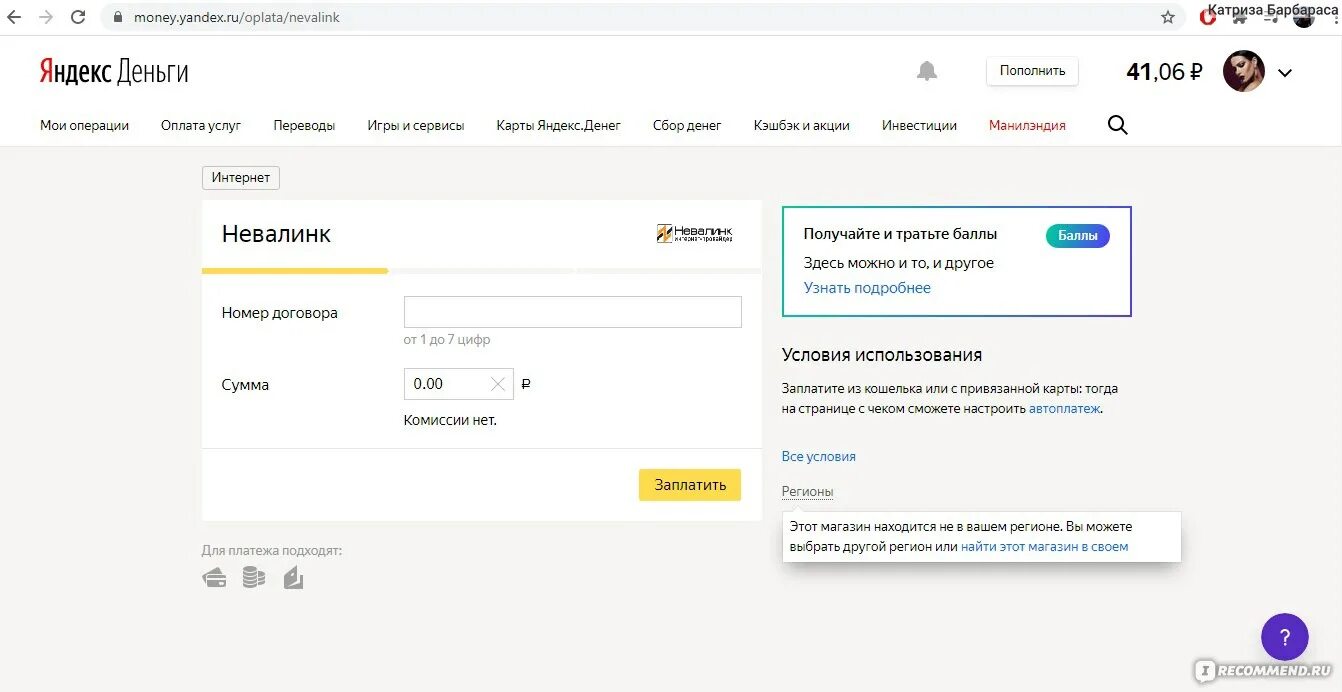
Task: Click the 41,06 ₽ balance
Action: 1164,71
